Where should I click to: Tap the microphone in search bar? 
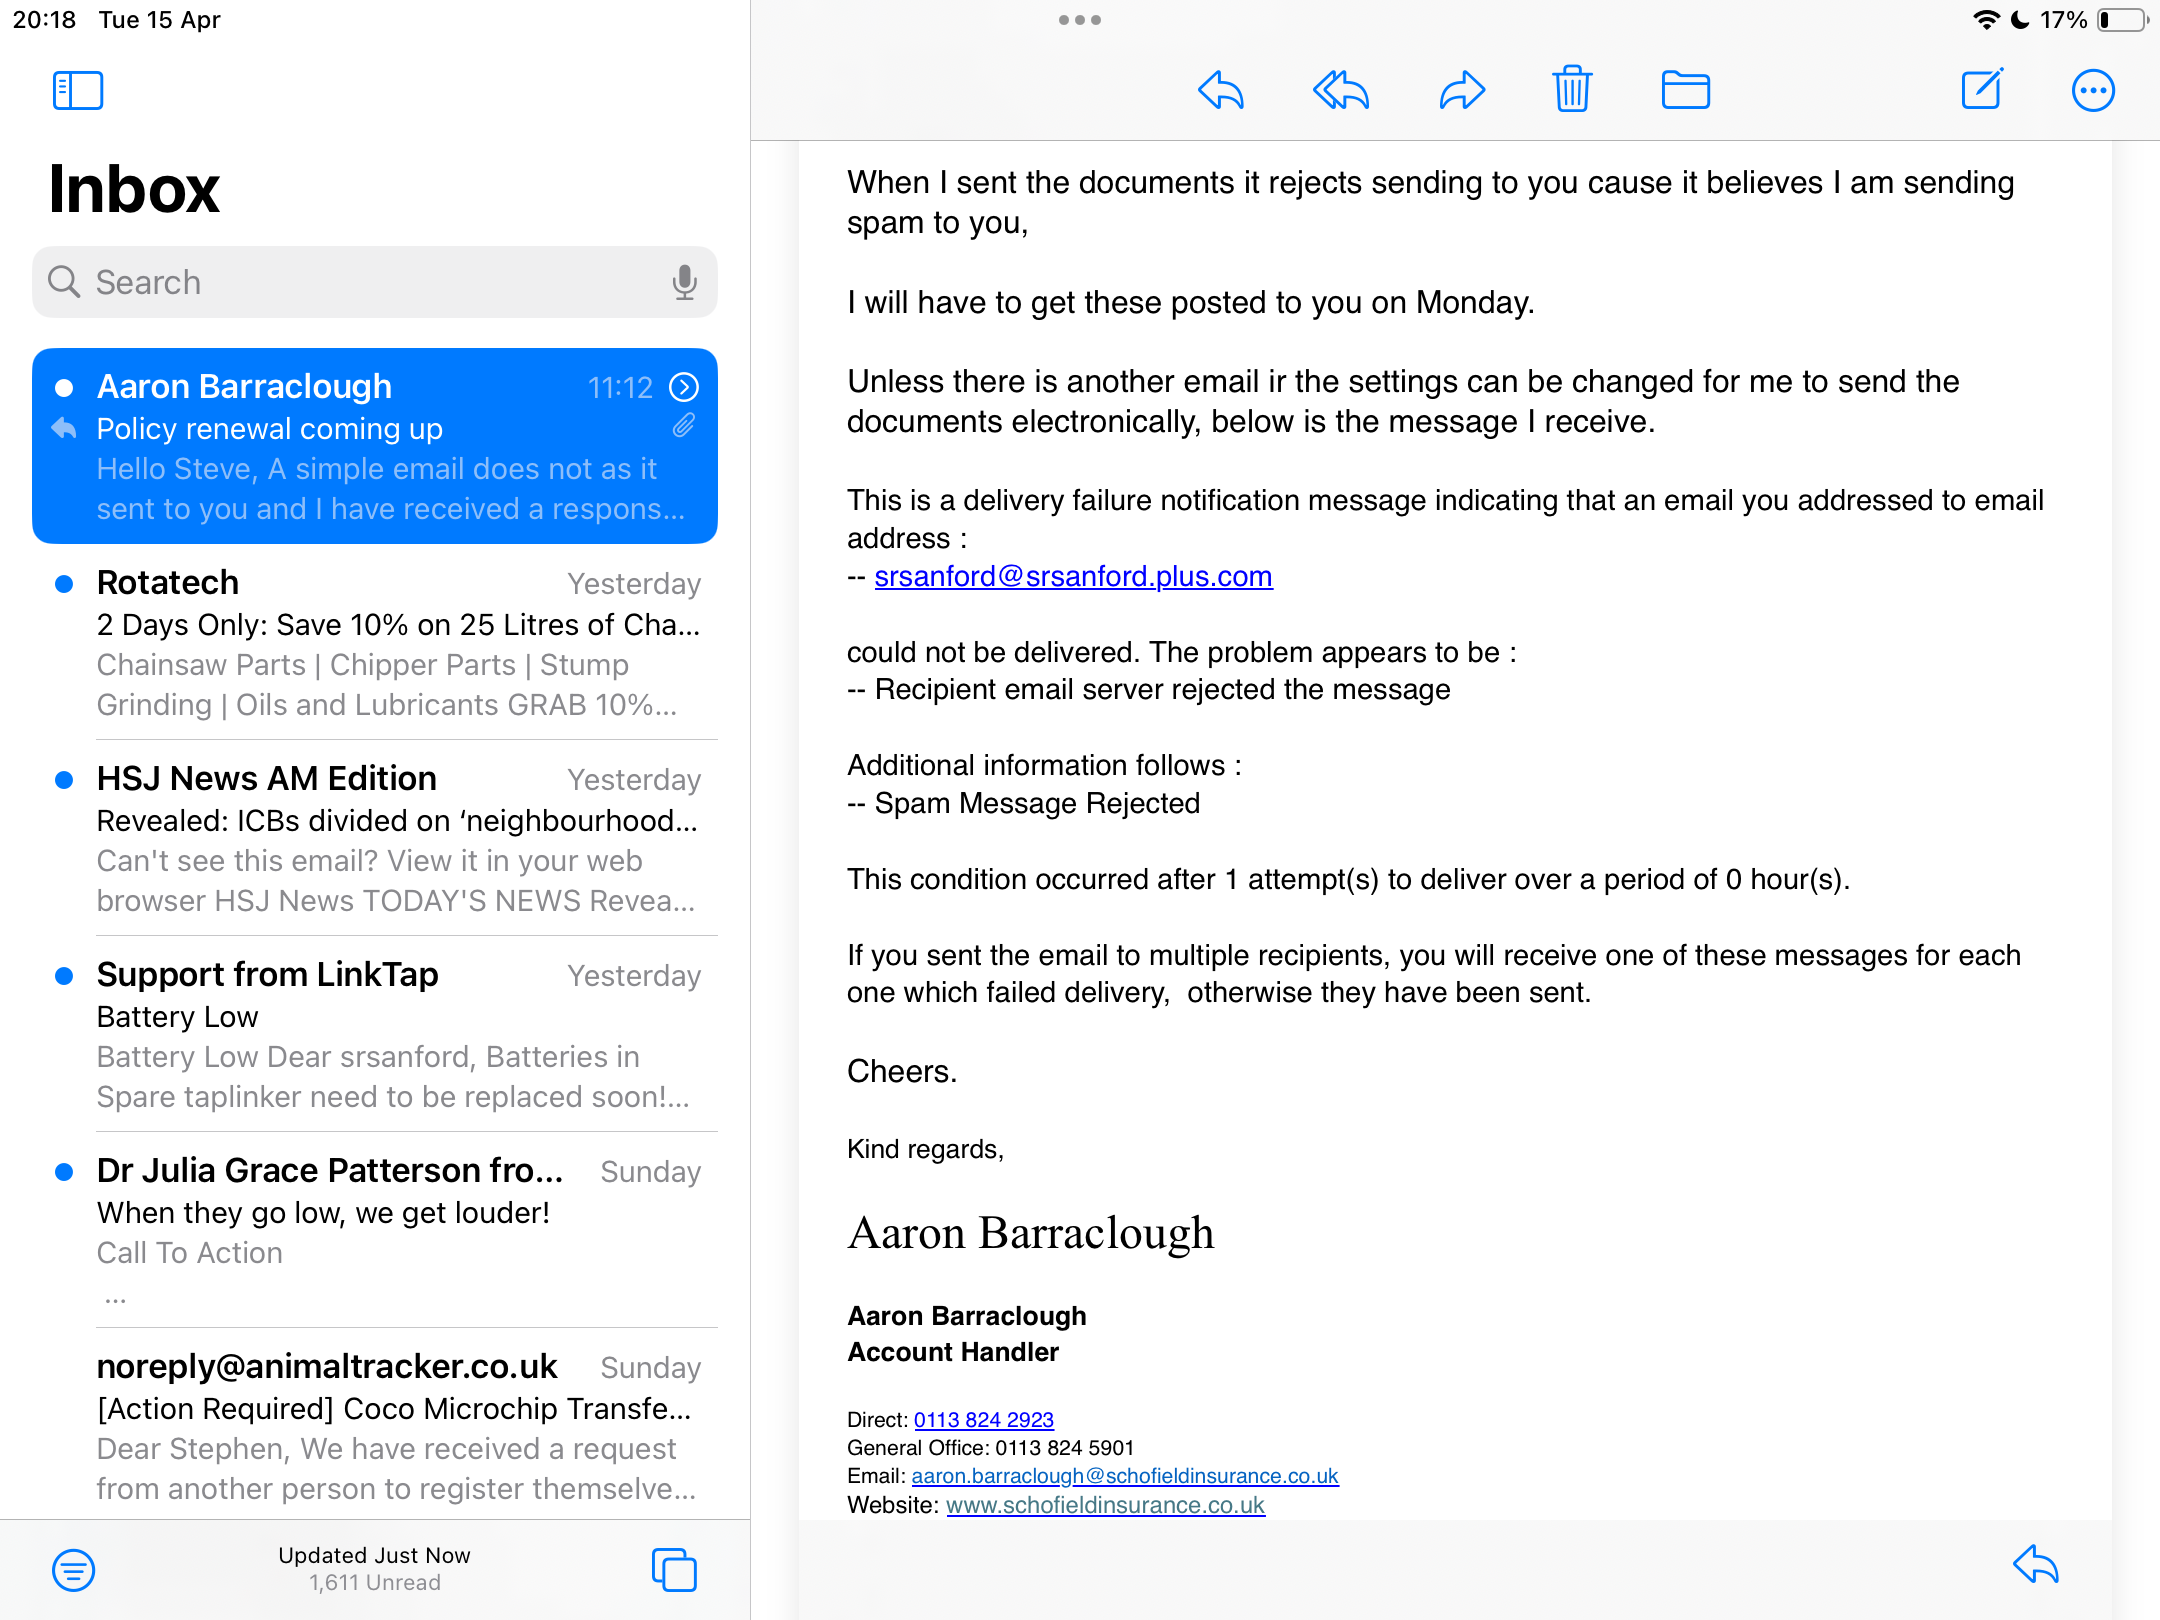pos(684,283)
